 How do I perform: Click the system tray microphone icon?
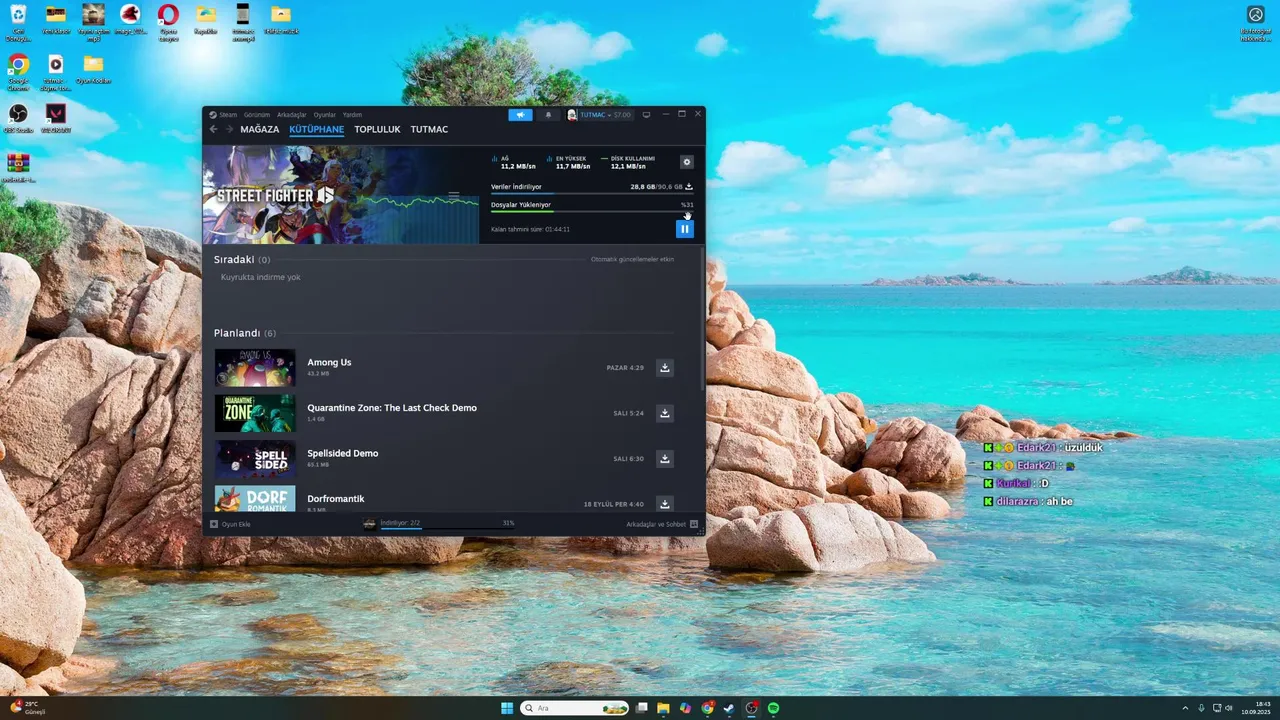(x=1201, y=708)
